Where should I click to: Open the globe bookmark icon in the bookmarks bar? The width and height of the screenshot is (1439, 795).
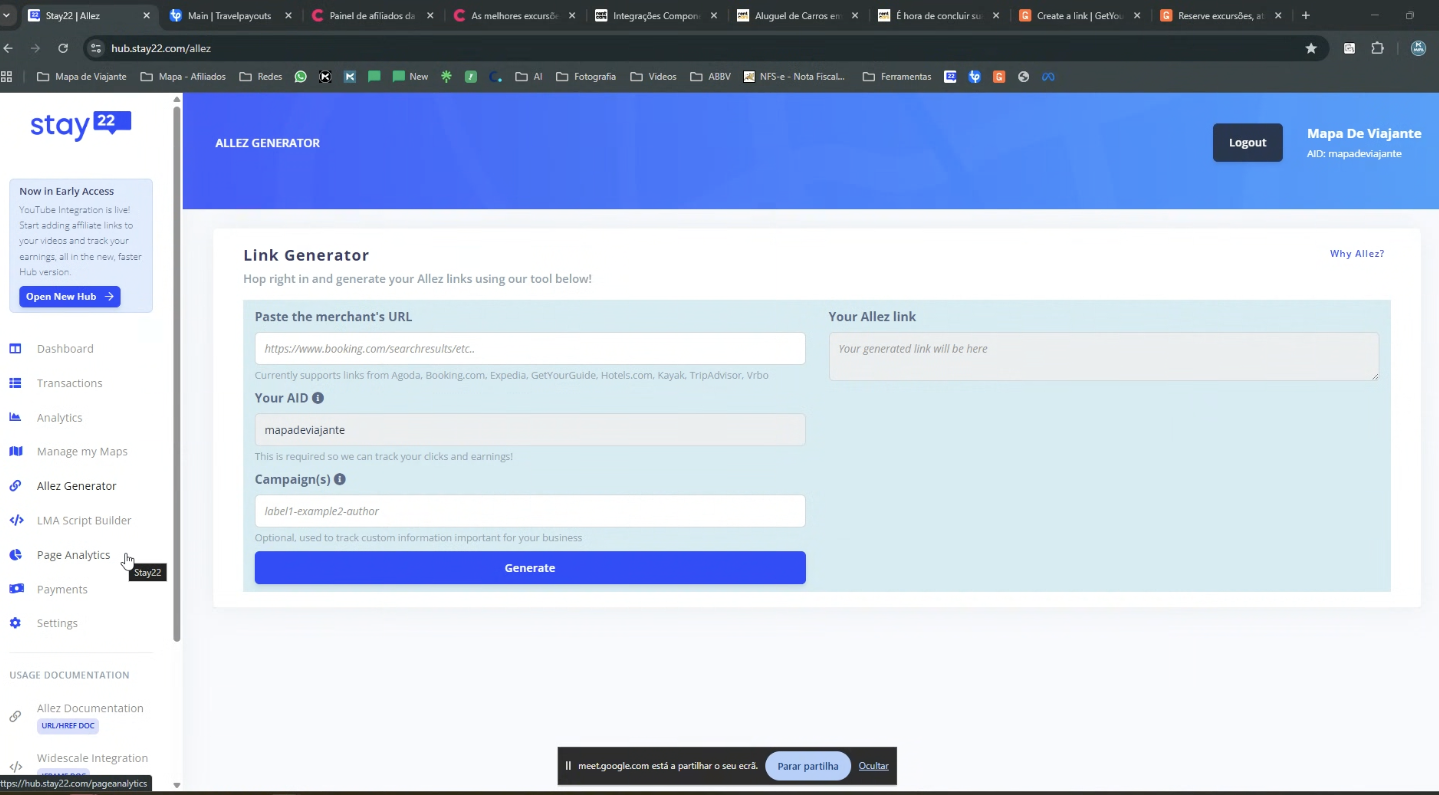[1023, 77]
